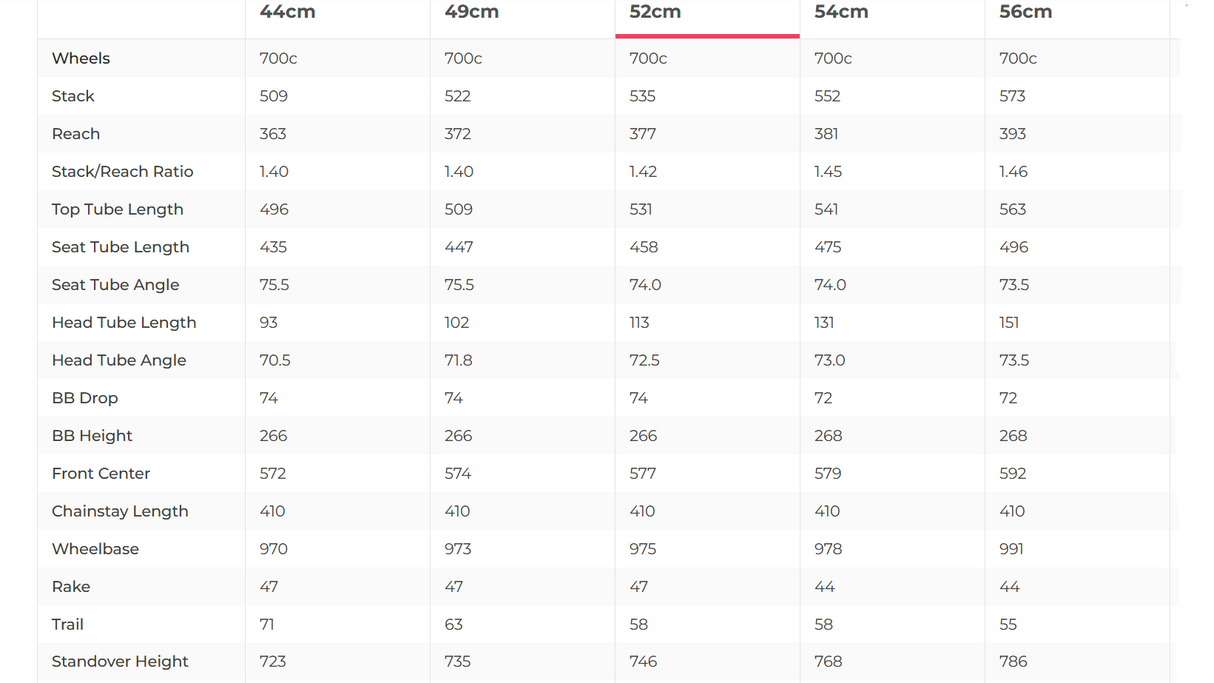Select the 131 Head Tube Length cell
Screen dimensions: 1214x683
point(824,322)
